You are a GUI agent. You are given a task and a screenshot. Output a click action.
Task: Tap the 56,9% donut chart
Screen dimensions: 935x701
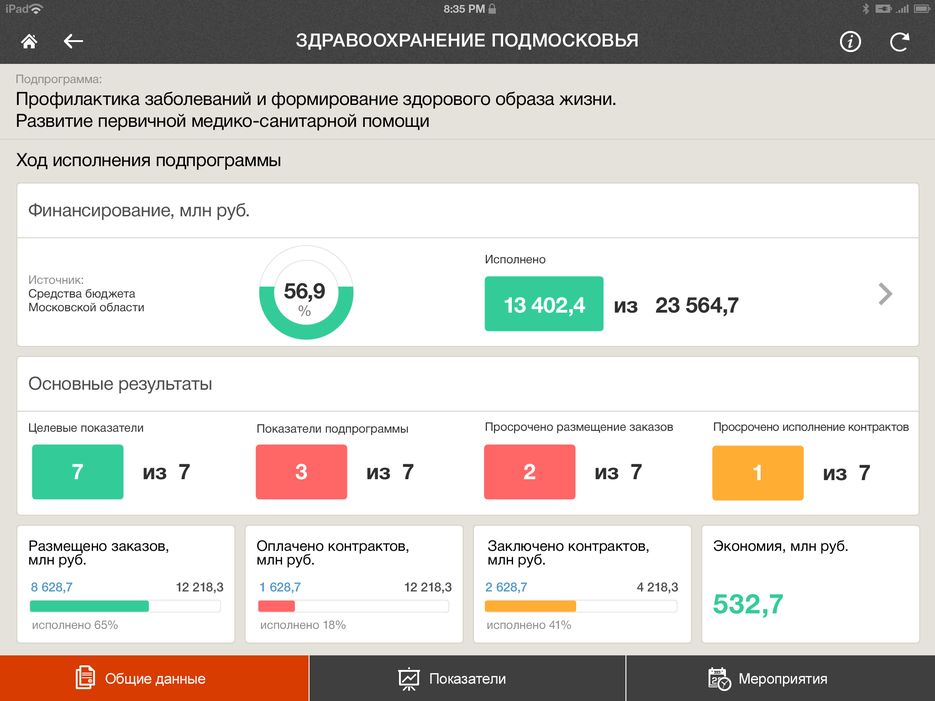pos(305,294)
